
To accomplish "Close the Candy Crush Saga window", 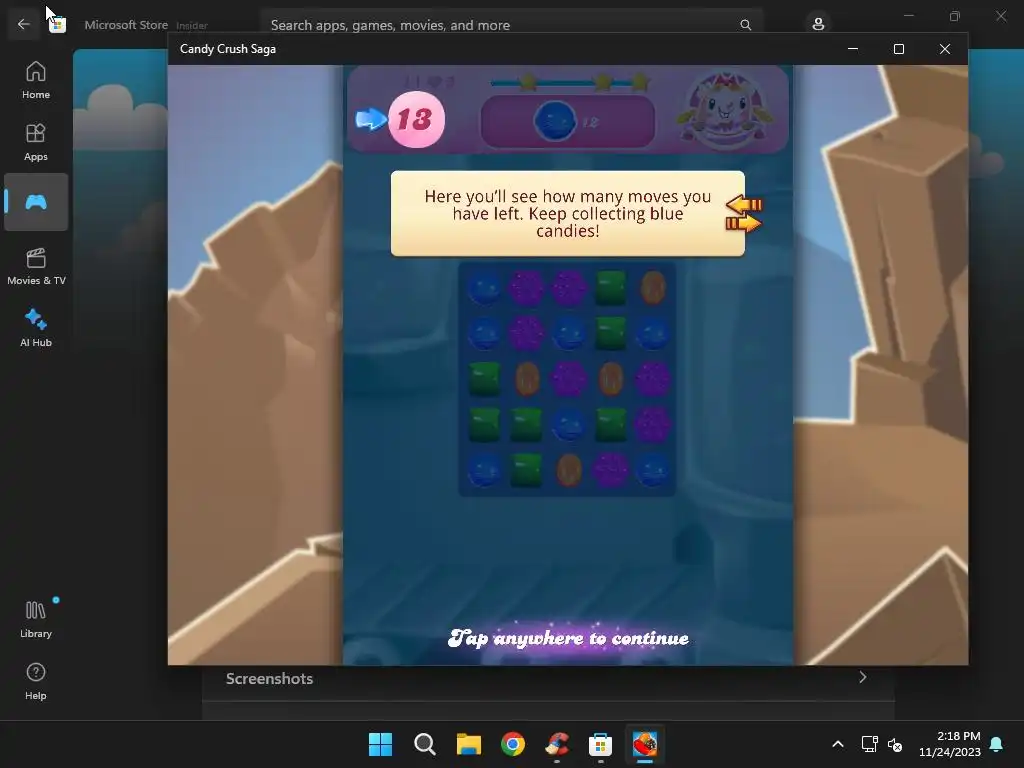I will [x=944, y=49].
